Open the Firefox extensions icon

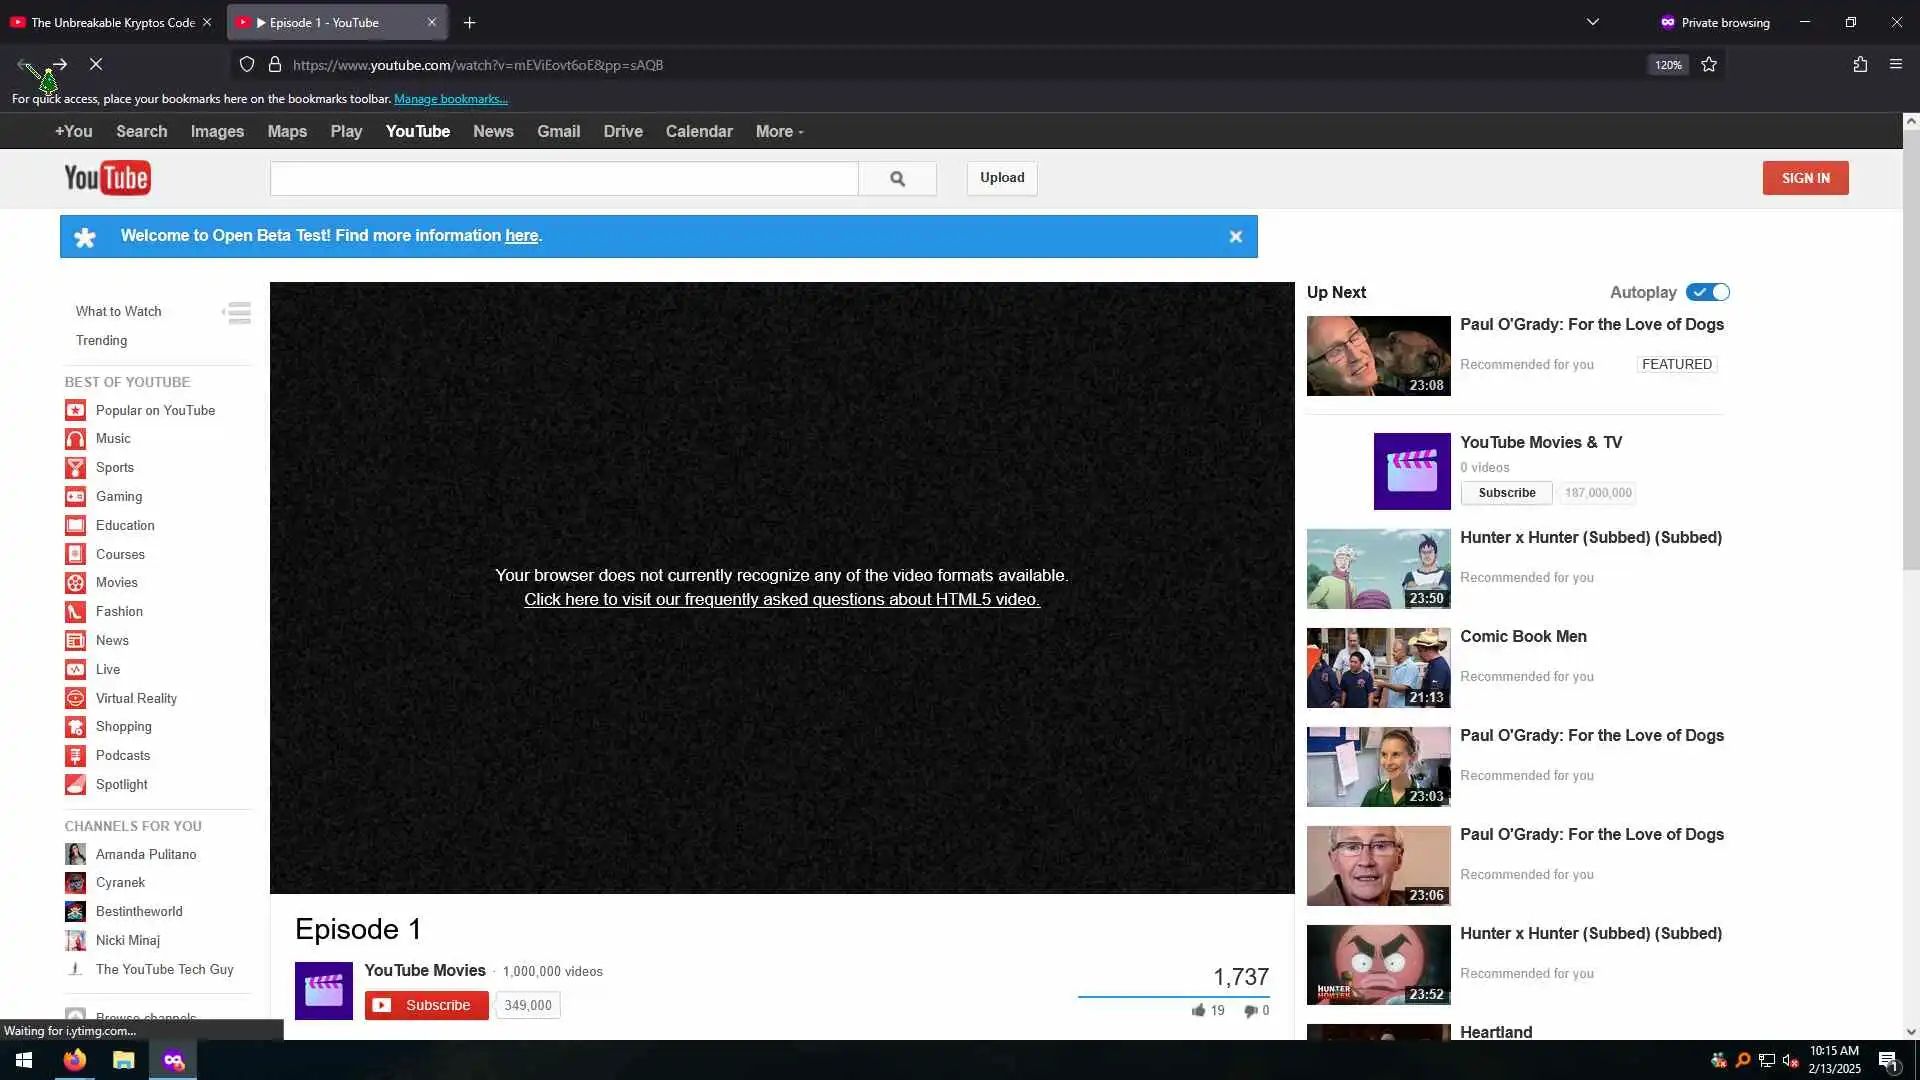[x=1860, y=65]
